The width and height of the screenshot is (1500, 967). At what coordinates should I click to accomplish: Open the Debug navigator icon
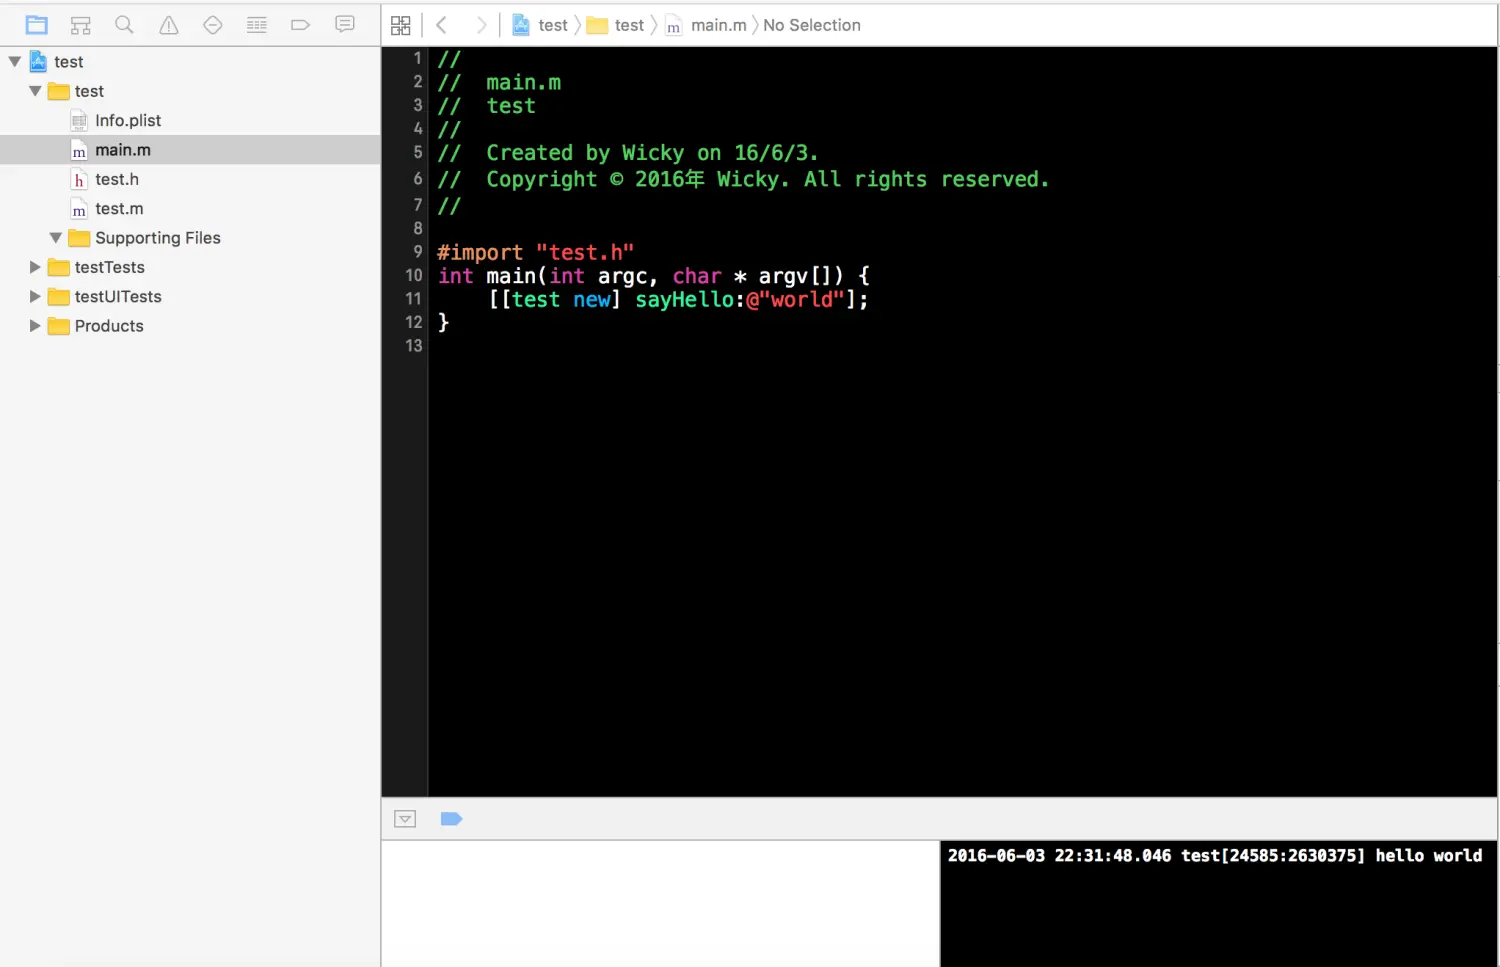coord(257,25)
